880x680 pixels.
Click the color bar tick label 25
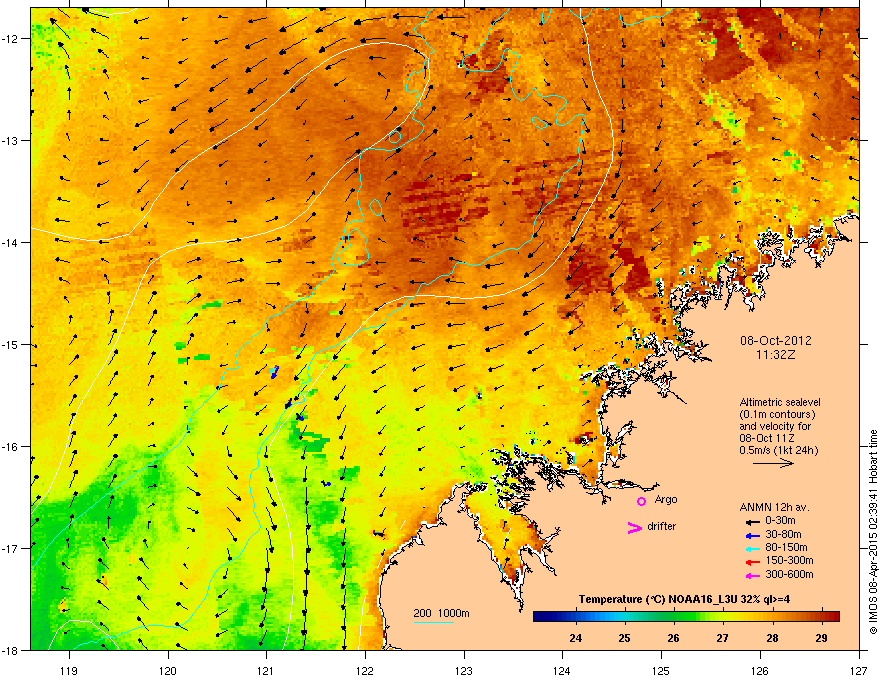(624, 638)
